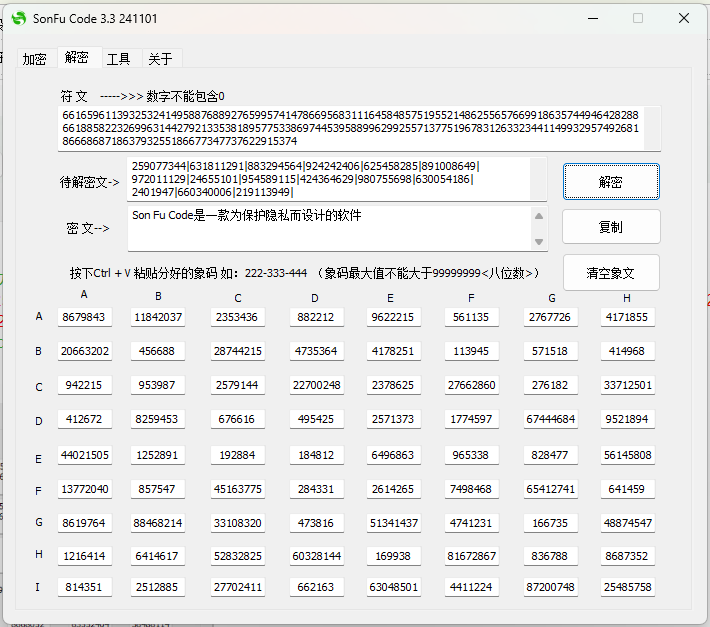Select the cell showing 22700248
The width and height of the screenshot is (710, 627).
pos(316,385)
